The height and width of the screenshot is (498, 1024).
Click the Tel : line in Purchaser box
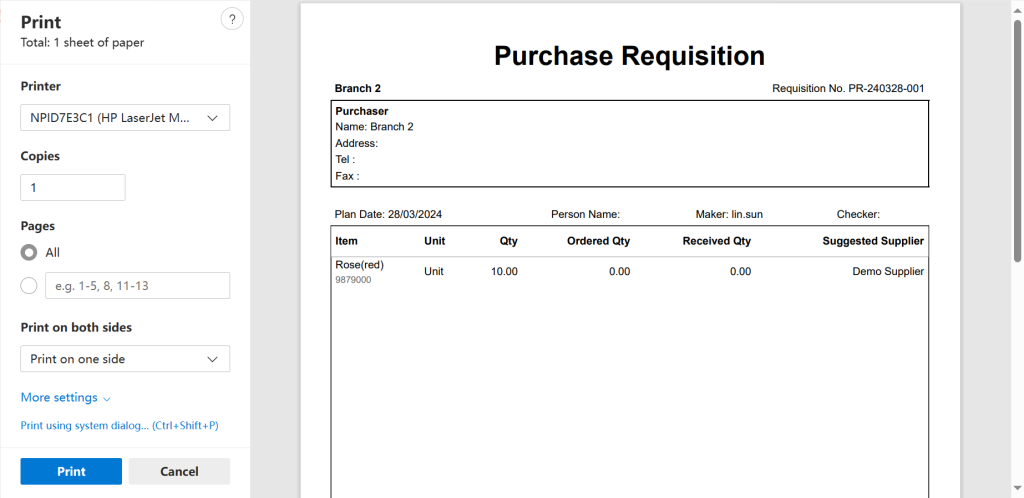coord(345,159)
